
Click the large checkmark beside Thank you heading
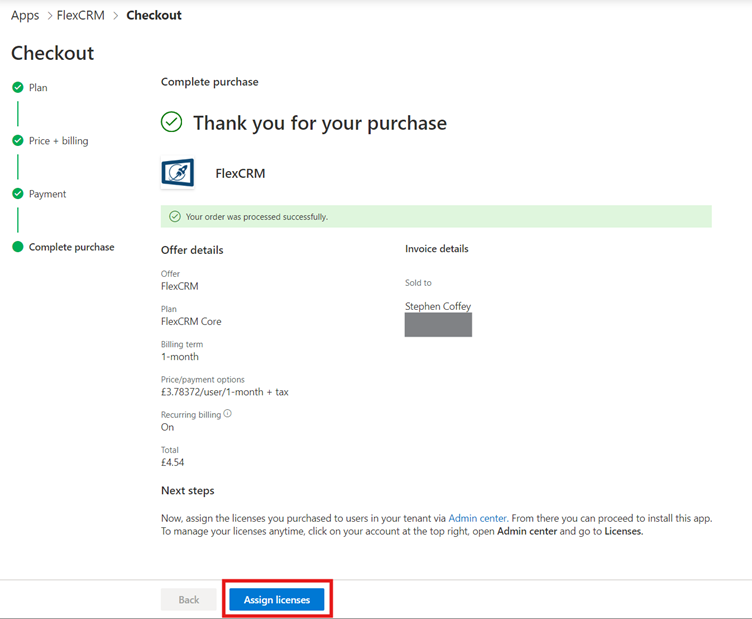click(x=172, y=122)
